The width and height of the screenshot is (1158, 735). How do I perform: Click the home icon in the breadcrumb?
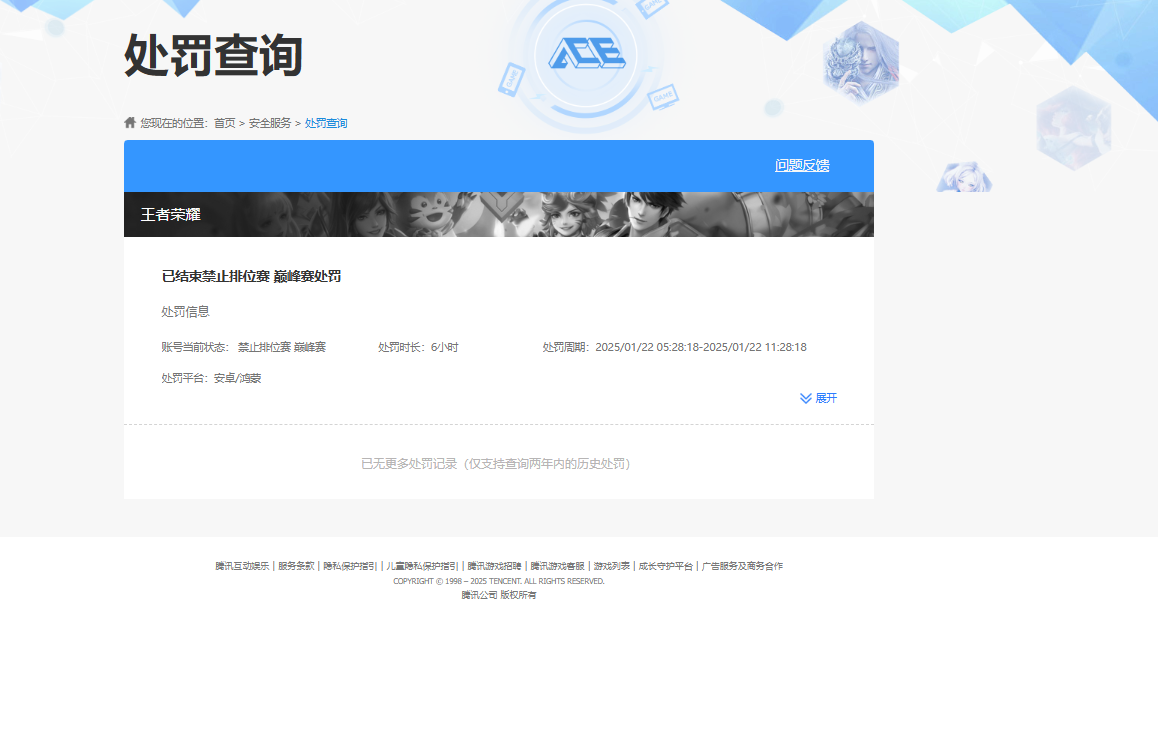129,121
